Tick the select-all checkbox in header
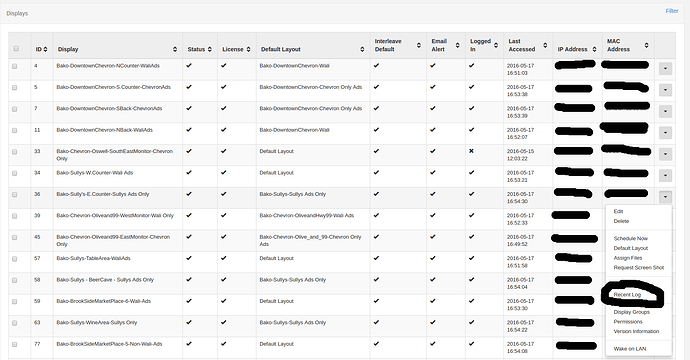 click(16, 48)
